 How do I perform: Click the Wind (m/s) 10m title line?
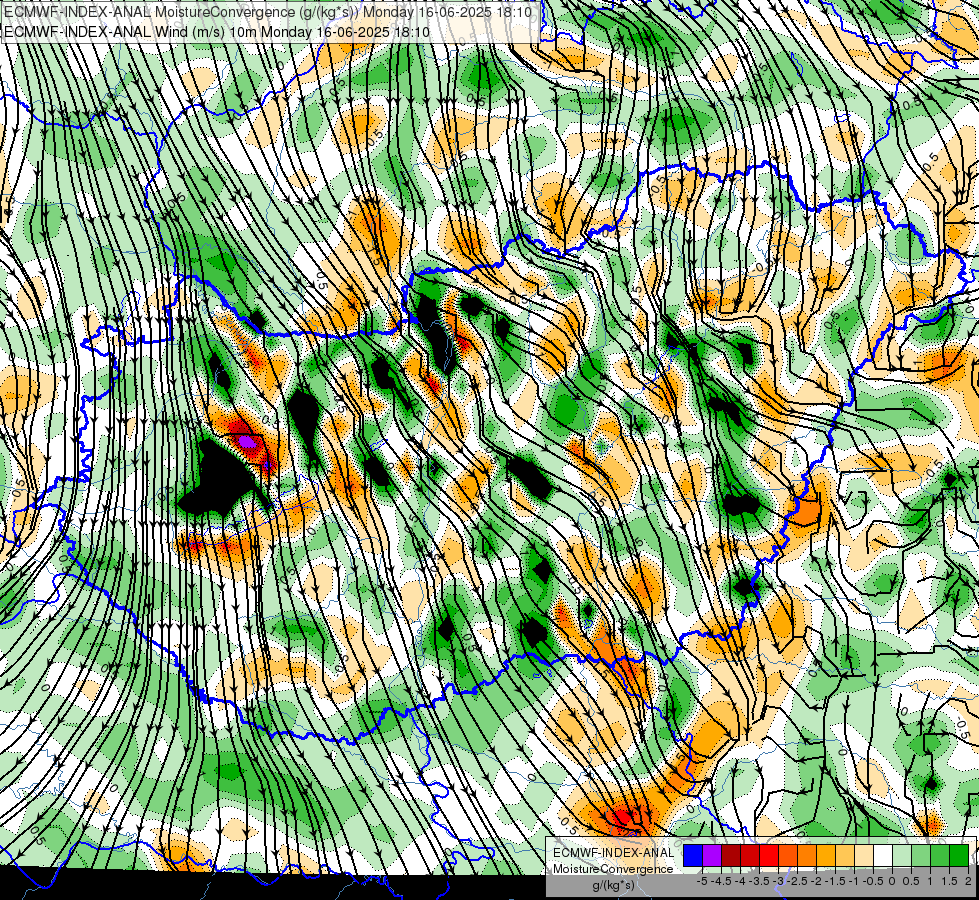coord(216,31)
